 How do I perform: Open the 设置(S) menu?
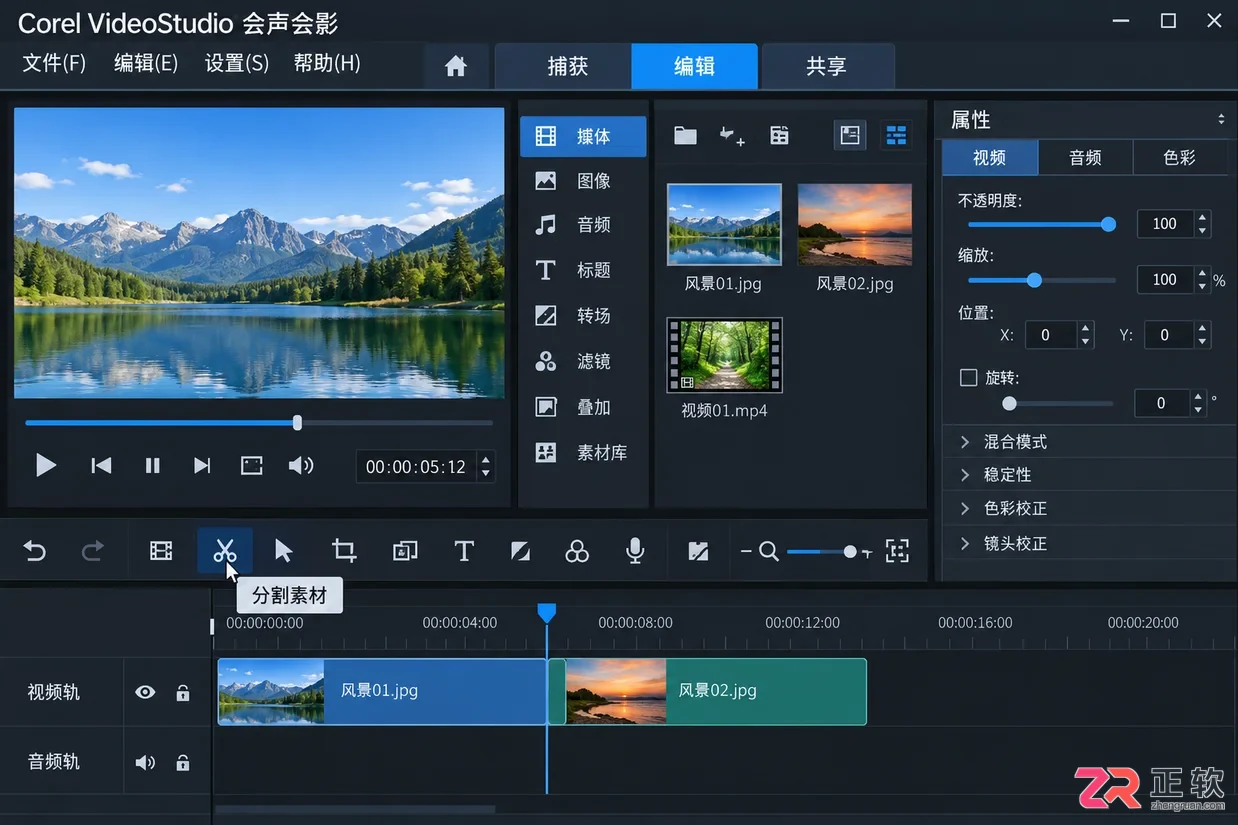(237, 63)
